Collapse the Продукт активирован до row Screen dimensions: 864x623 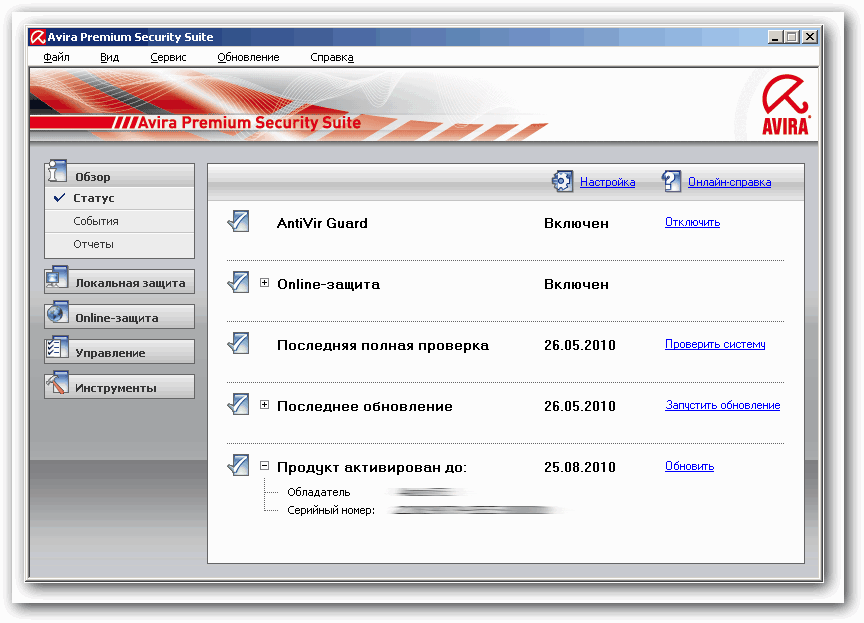pyautogui.click(x=264, y=465)
